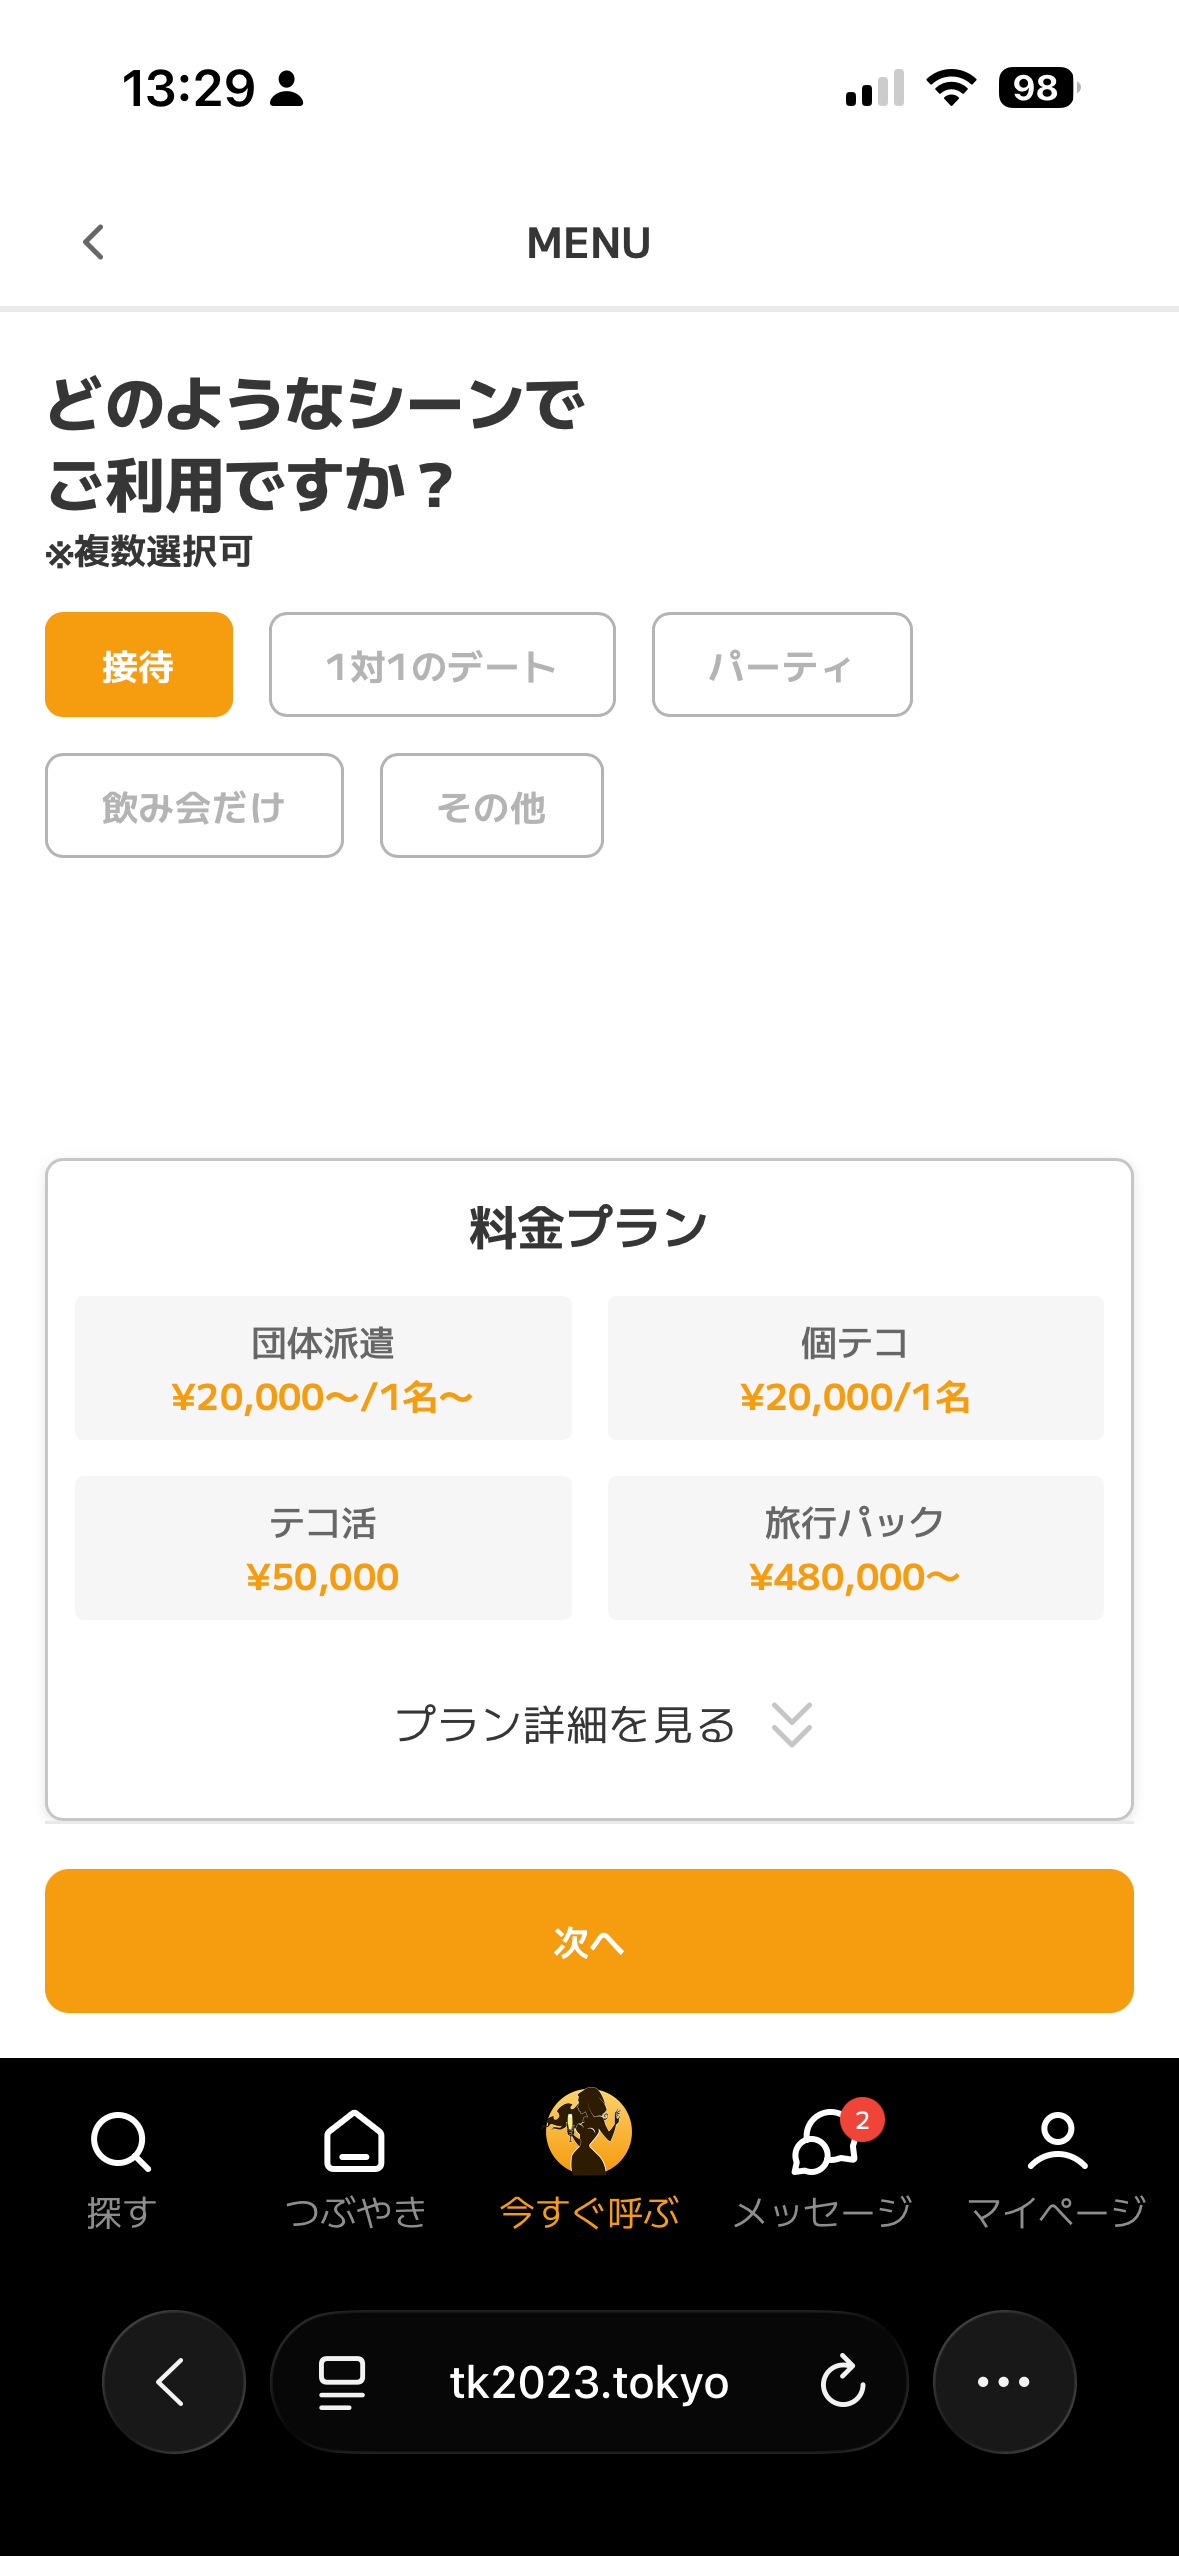1179x2556 pixels.
Task: Tap the 今すぐ呼ぶ center logo icon
Action: pyautogui.click(x=589, y=2132)
